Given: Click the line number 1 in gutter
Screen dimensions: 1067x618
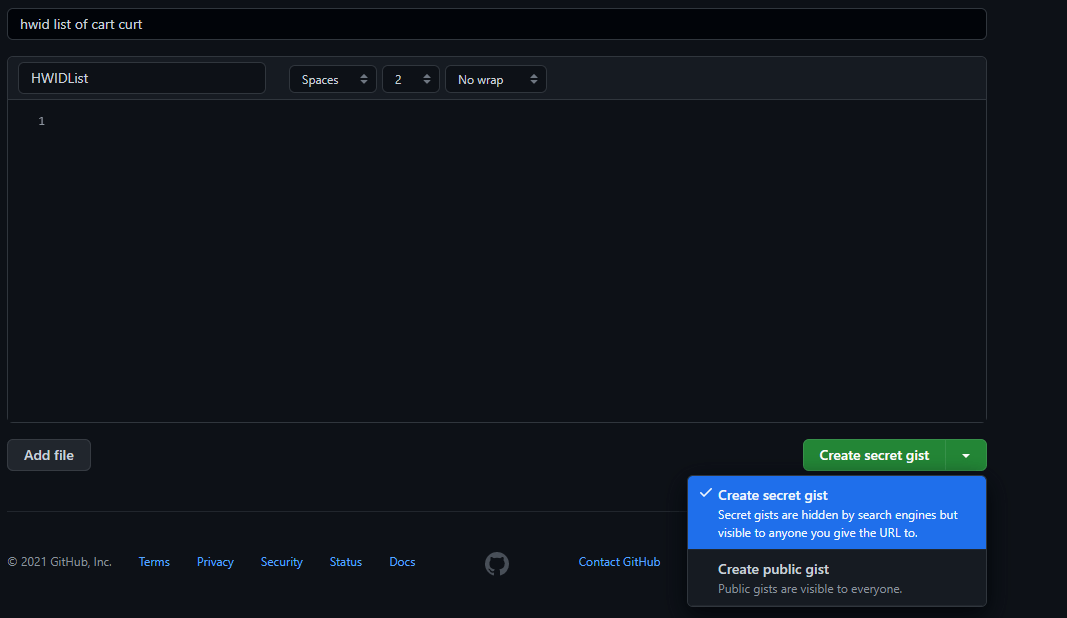Looking at the screenshot, I should 42,121.
